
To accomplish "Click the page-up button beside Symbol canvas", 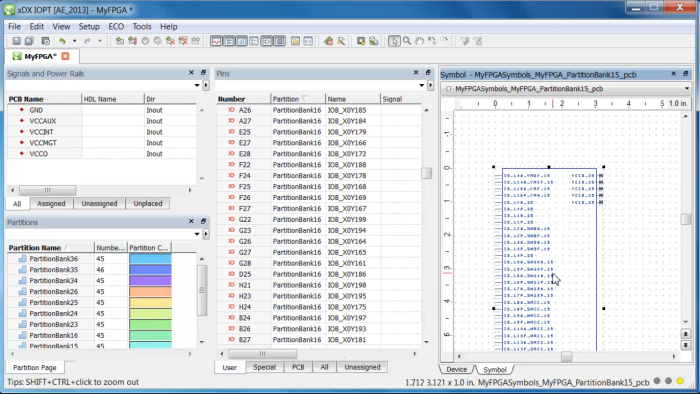I will pos(686,334).
